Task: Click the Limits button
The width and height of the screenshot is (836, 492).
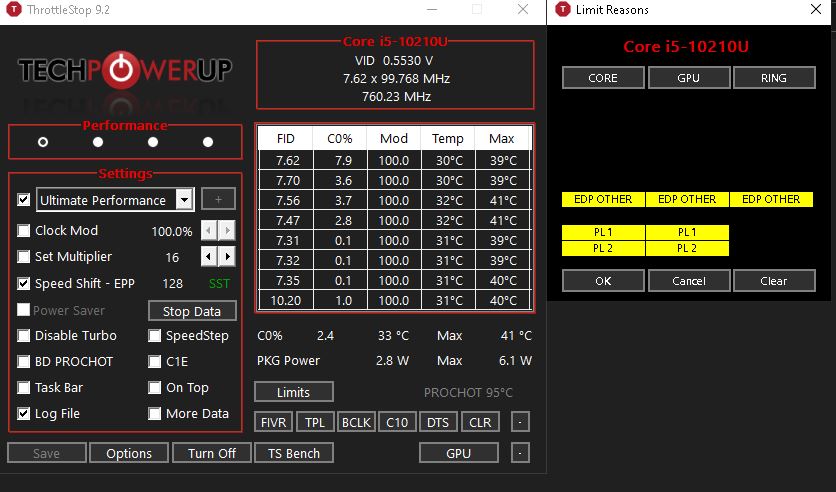Action: point(294,392)
